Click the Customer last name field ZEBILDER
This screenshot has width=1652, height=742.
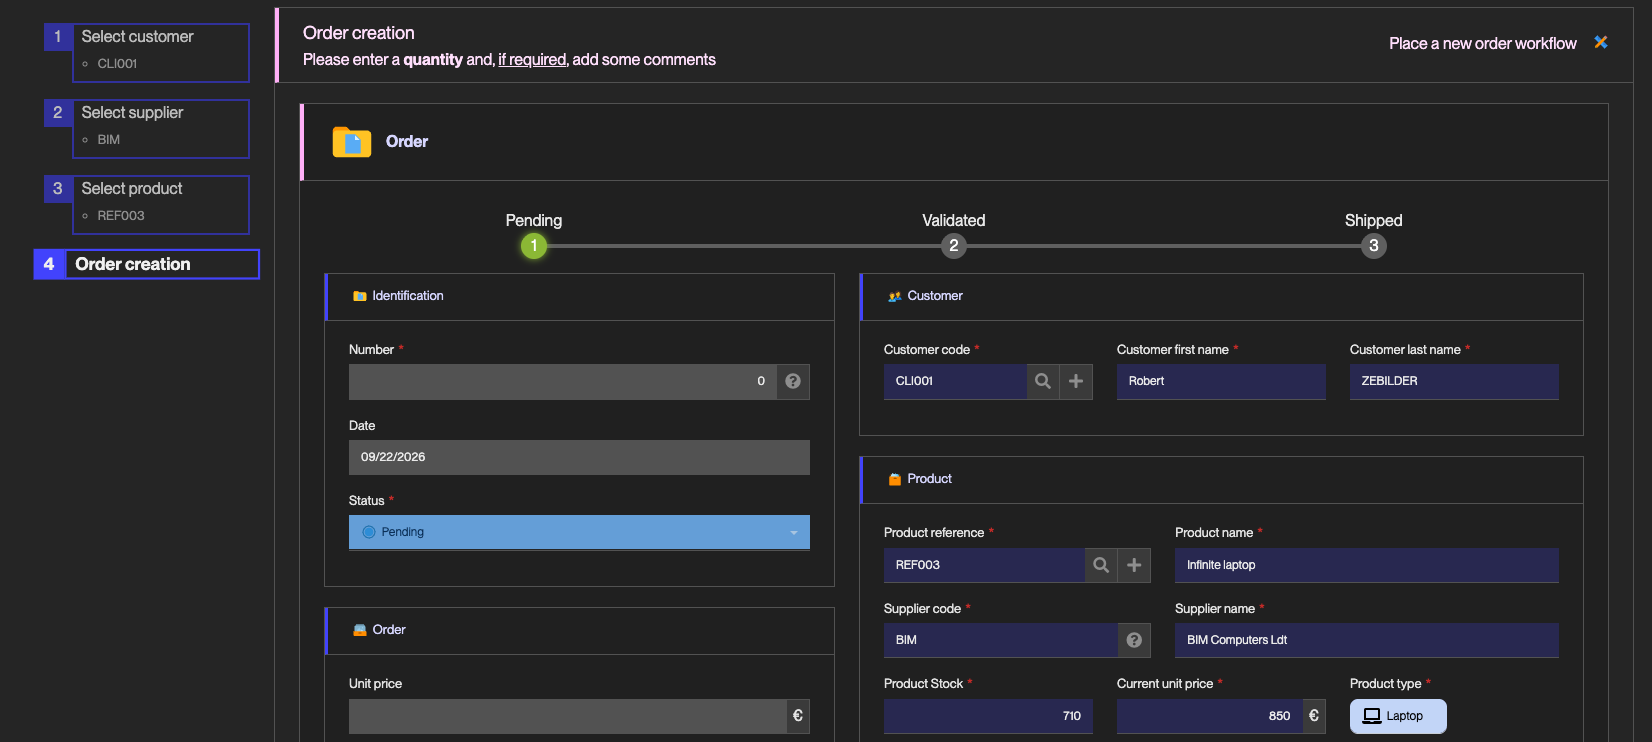click(1454, 381)
